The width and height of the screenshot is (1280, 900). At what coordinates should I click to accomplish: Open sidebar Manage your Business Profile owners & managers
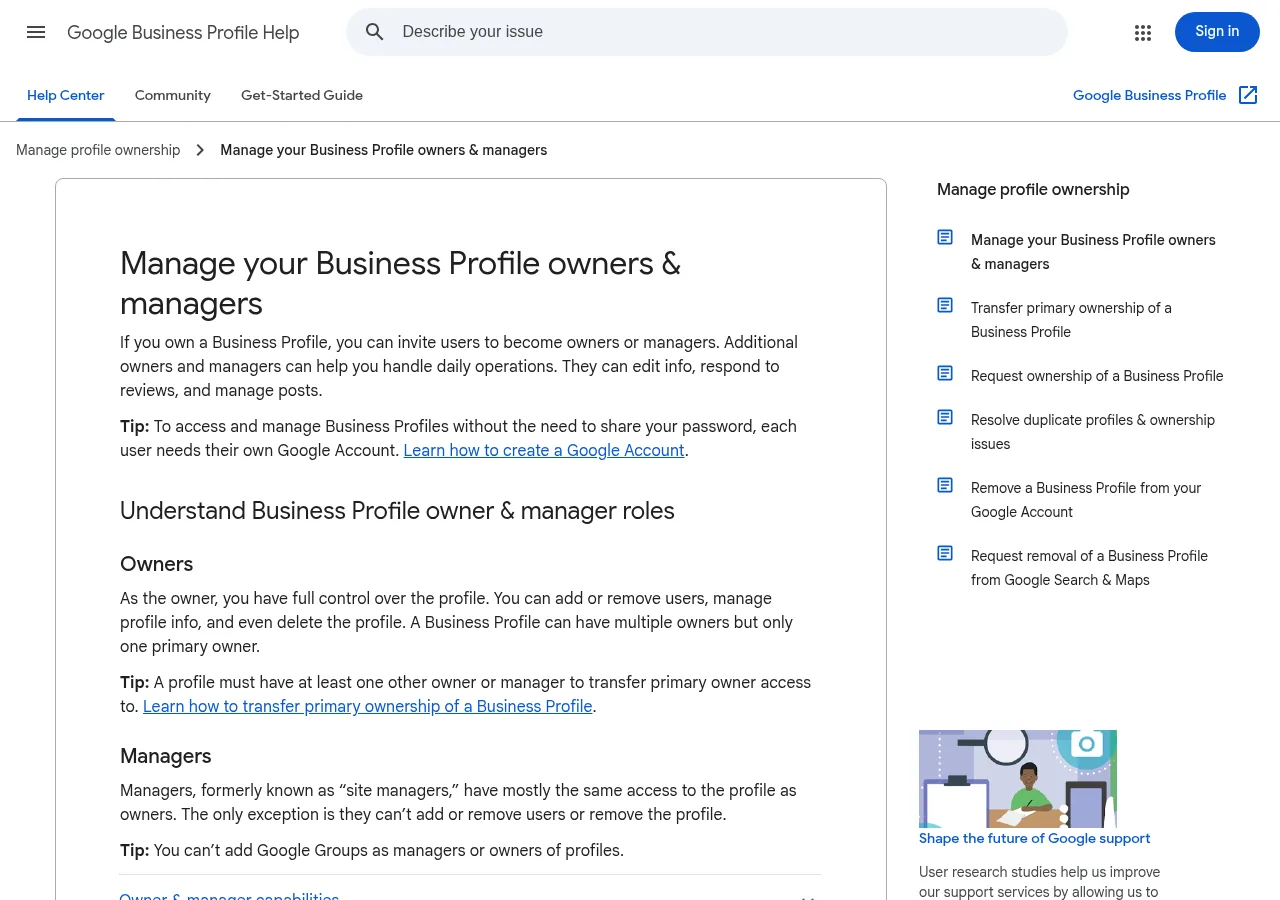coord(1093,252)
